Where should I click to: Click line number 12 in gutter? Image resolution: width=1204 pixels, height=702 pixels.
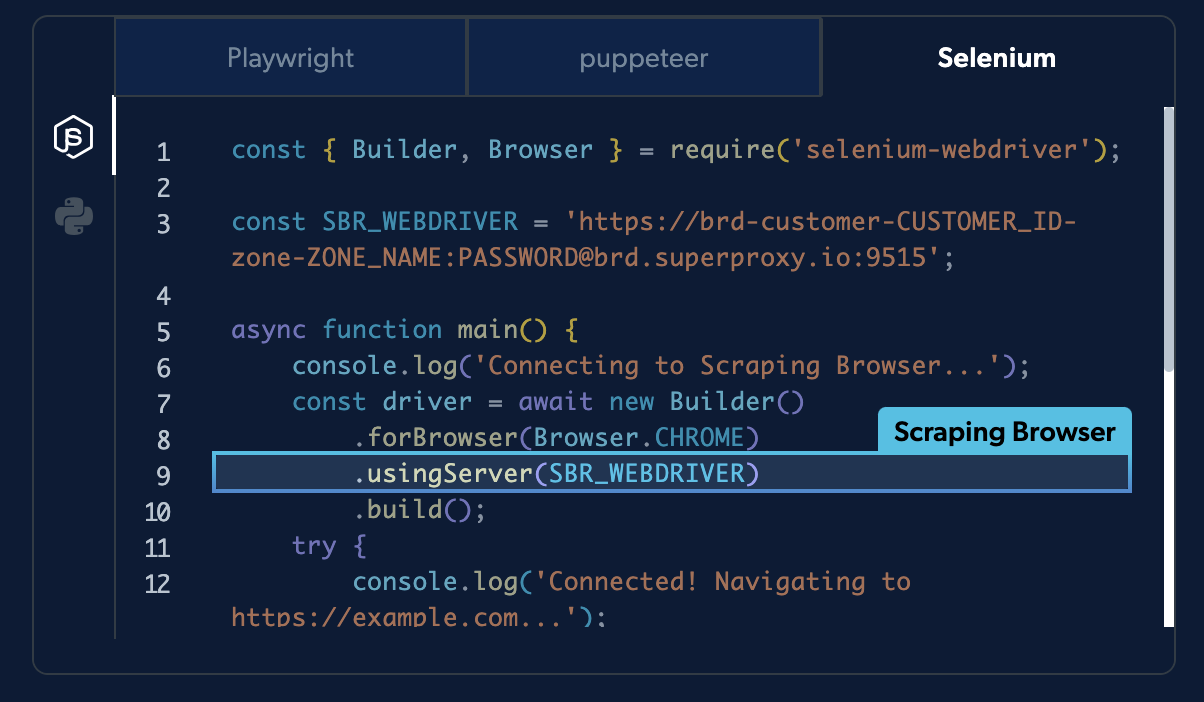click(157, 584)
